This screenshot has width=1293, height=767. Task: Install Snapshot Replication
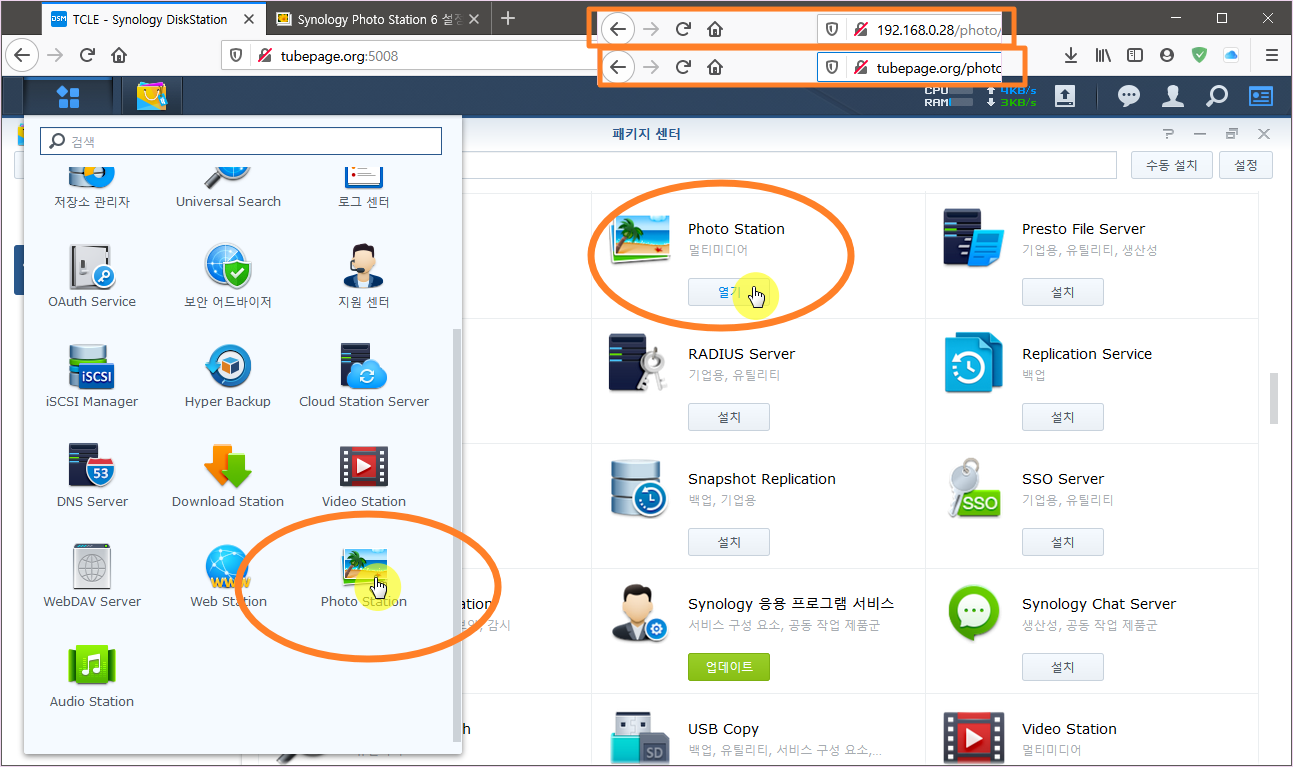pos(728,542)
